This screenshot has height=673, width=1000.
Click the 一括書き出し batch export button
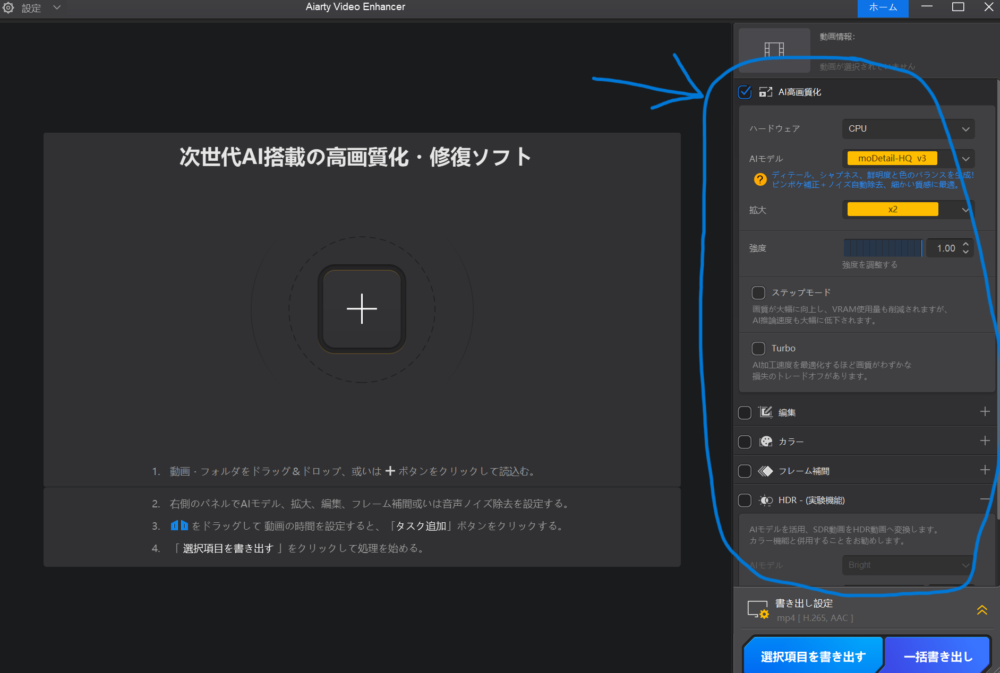(x=937, y=657)
